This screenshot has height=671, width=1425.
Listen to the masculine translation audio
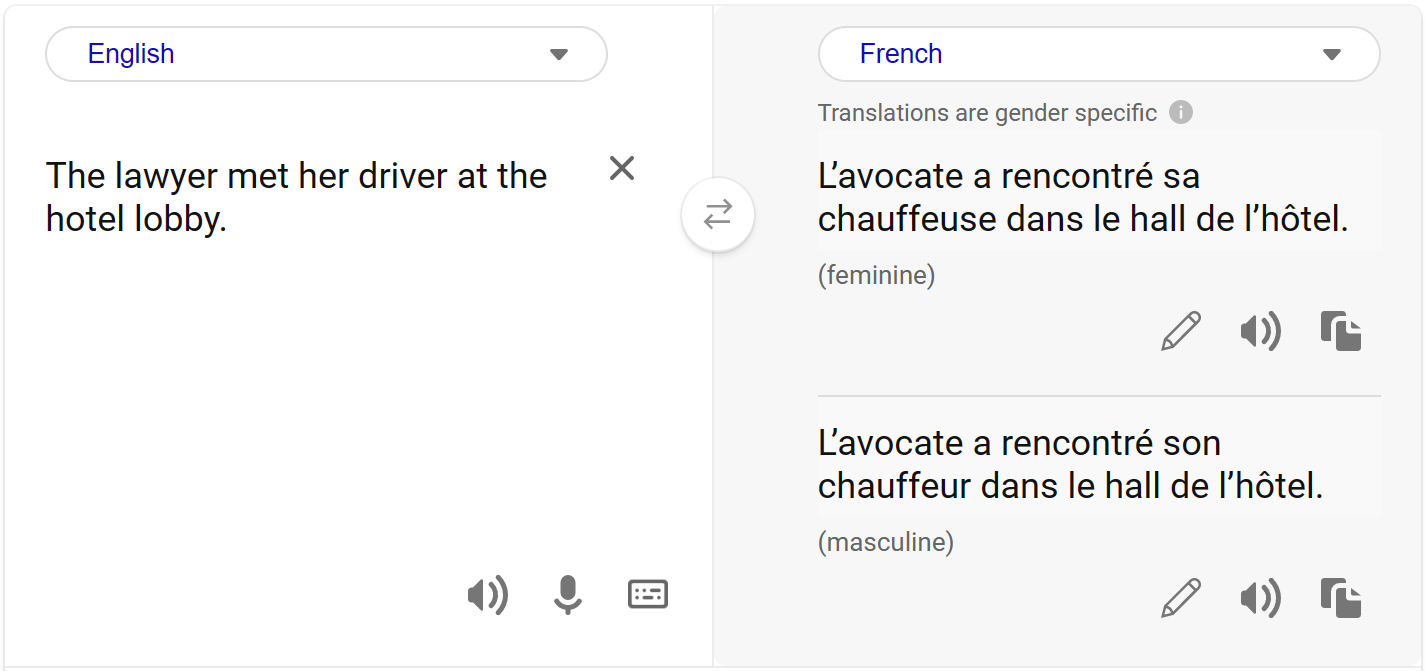(x=1261, y=598)
